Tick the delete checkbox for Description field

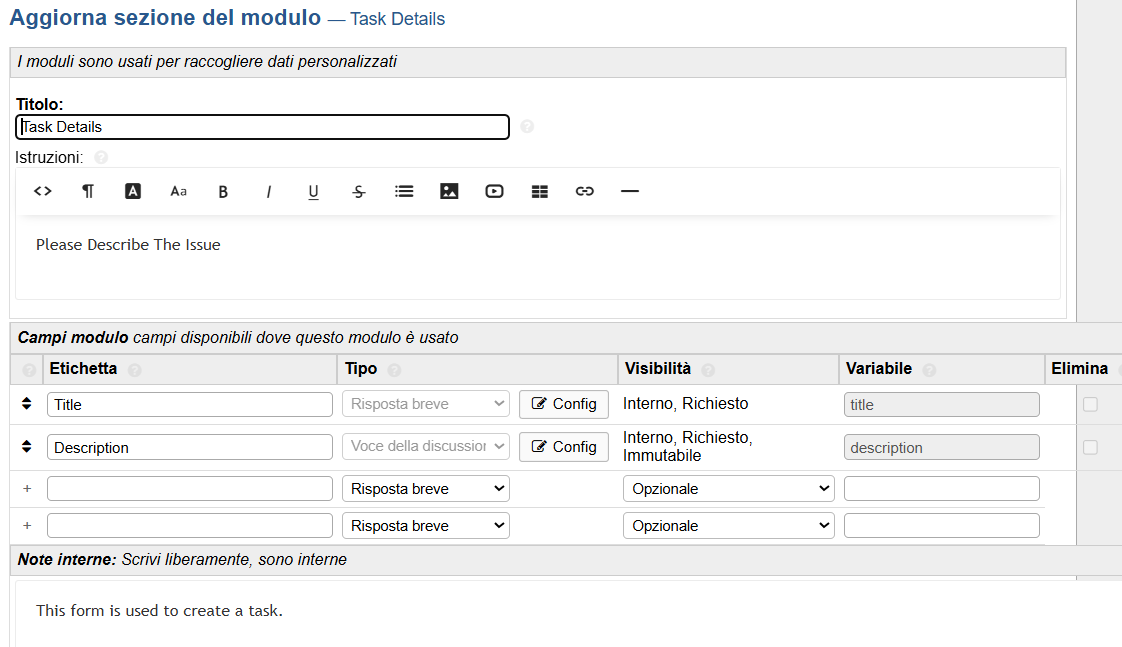point(1090,447)
